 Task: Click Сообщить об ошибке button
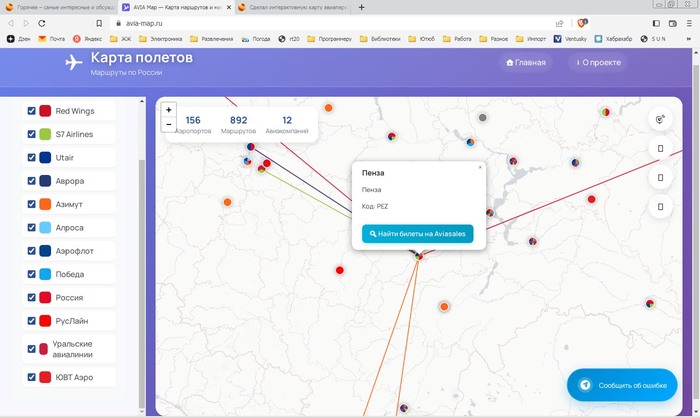(x=622, y=385)
